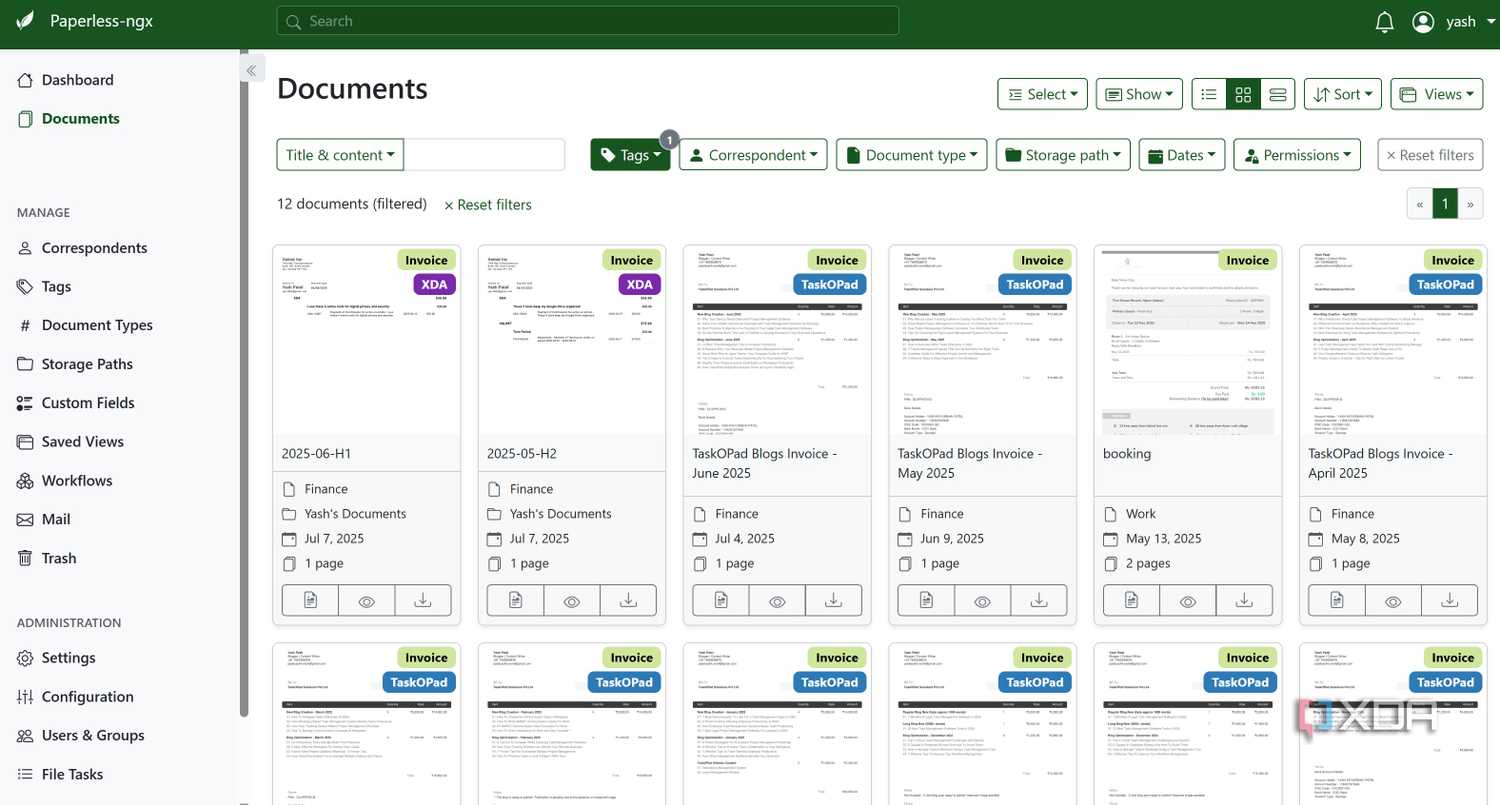
Task: Preview the TaskOPad June 2025 invoice
Action: pyautogui.click(x=777, y=600)
